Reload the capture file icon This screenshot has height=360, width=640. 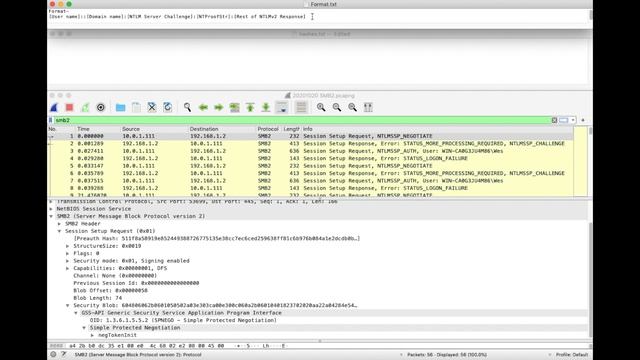(167, 107)
